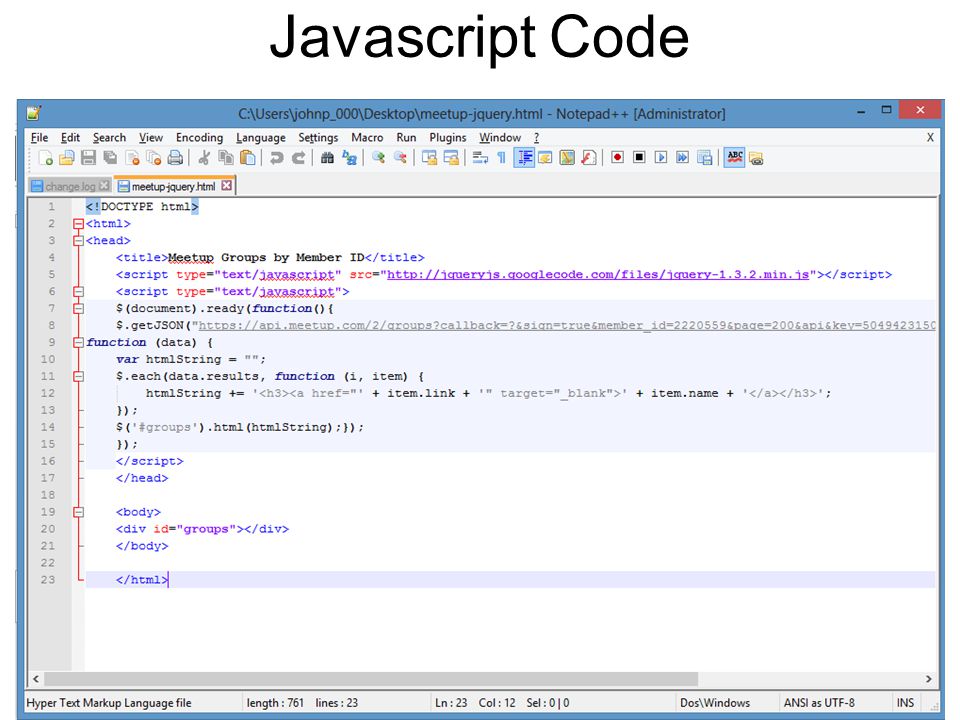Open the Search menu
960x720 pixels.
click(109, 138)
